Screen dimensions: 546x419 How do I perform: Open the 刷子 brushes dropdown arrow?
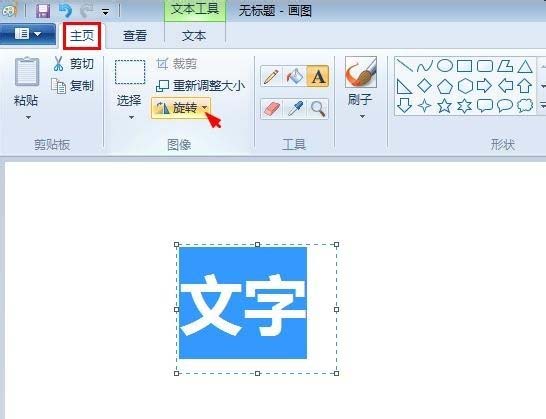point(362,116)
